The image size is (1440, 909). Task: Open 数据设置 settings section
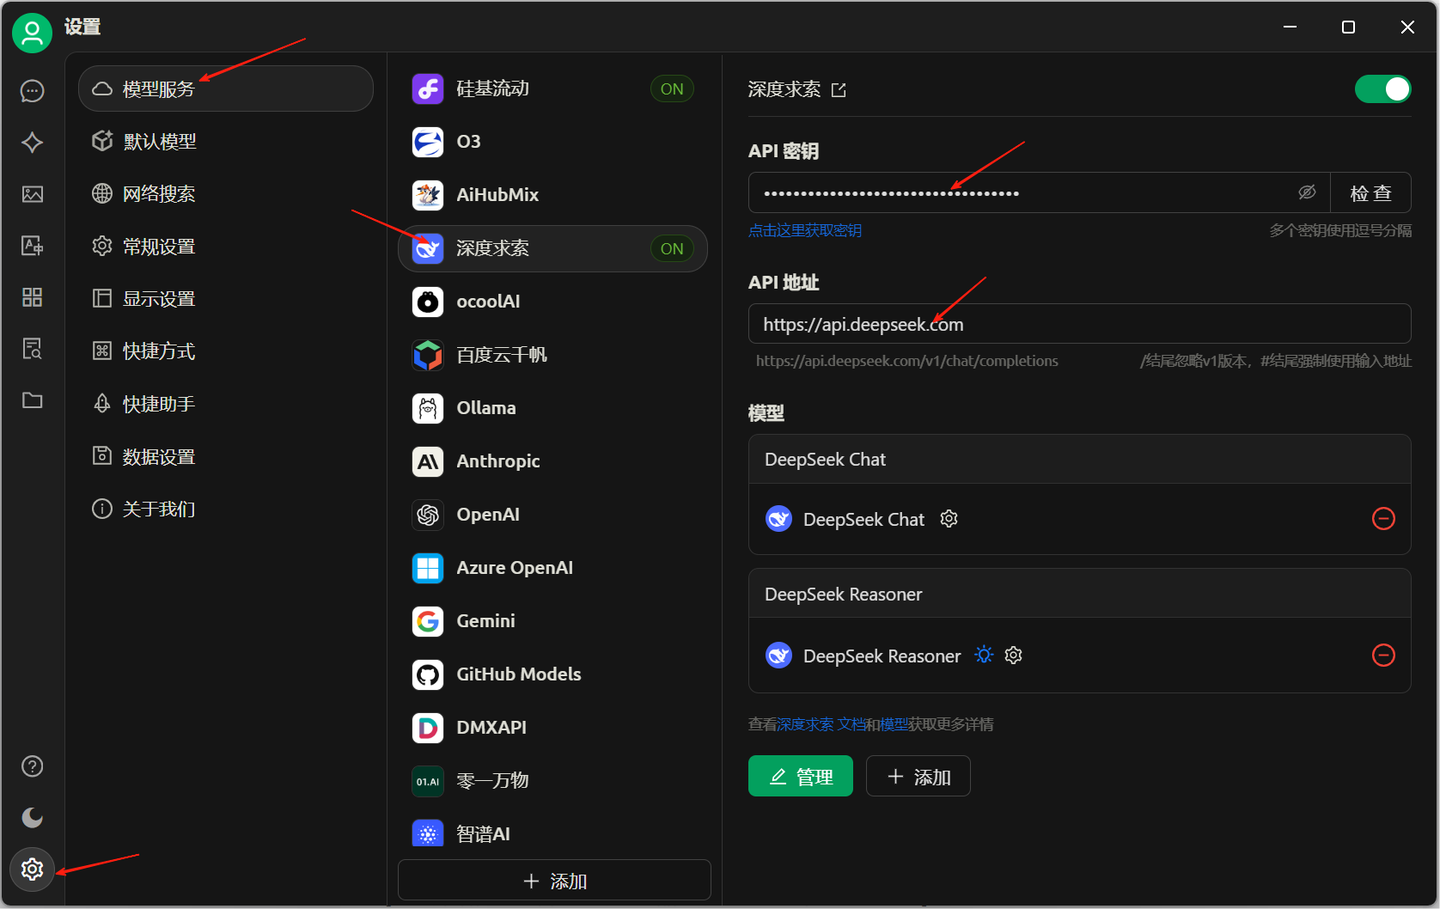coord(226,456)
